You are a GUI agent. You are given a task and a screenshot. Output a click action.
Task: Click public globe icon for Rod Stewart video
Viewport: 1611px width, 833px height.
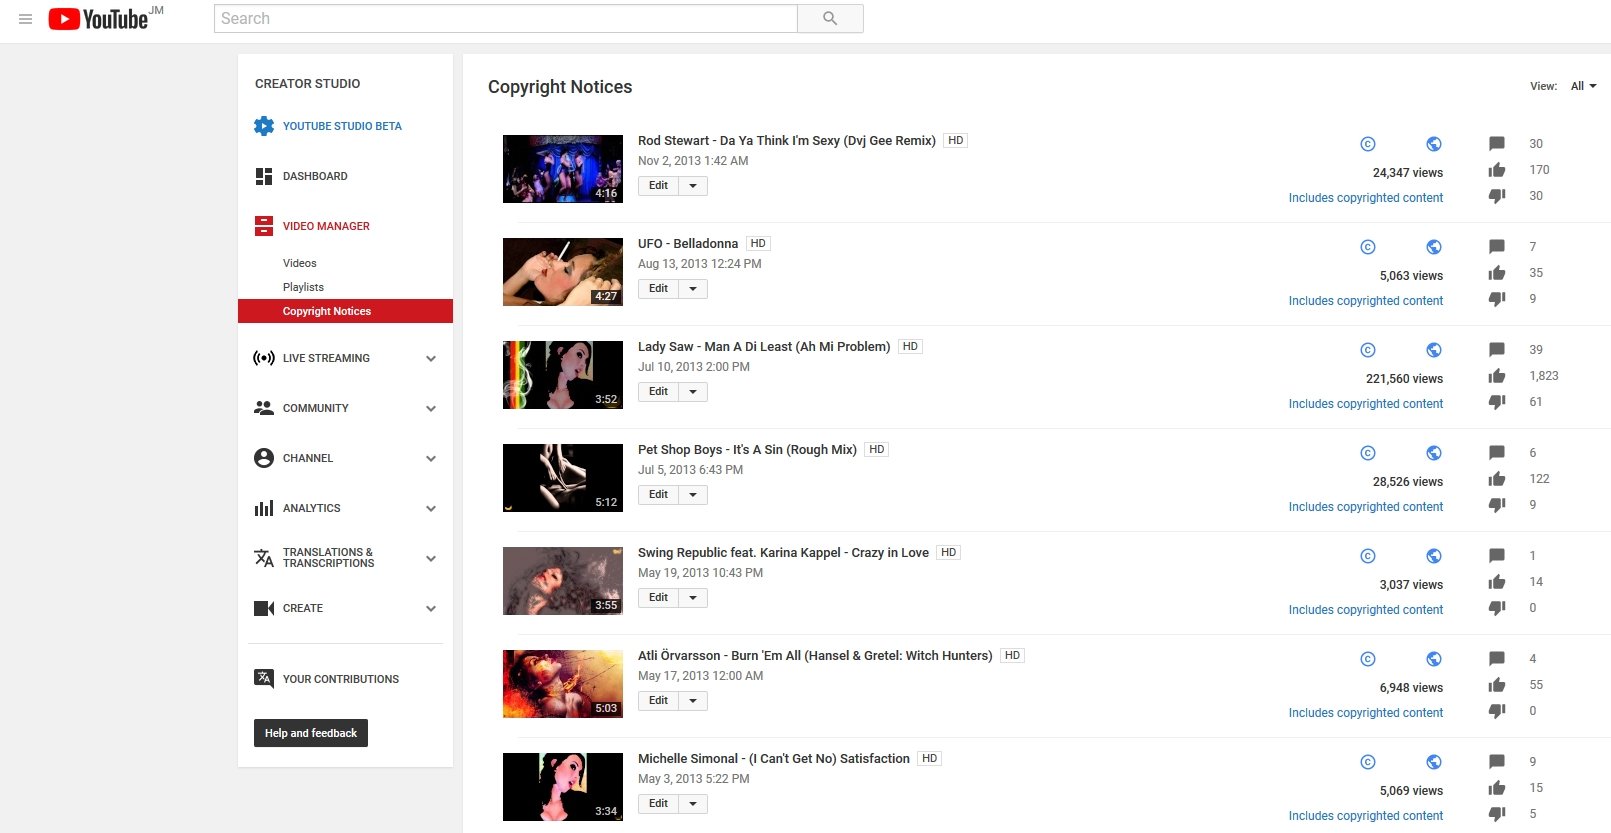(1434, 144)
